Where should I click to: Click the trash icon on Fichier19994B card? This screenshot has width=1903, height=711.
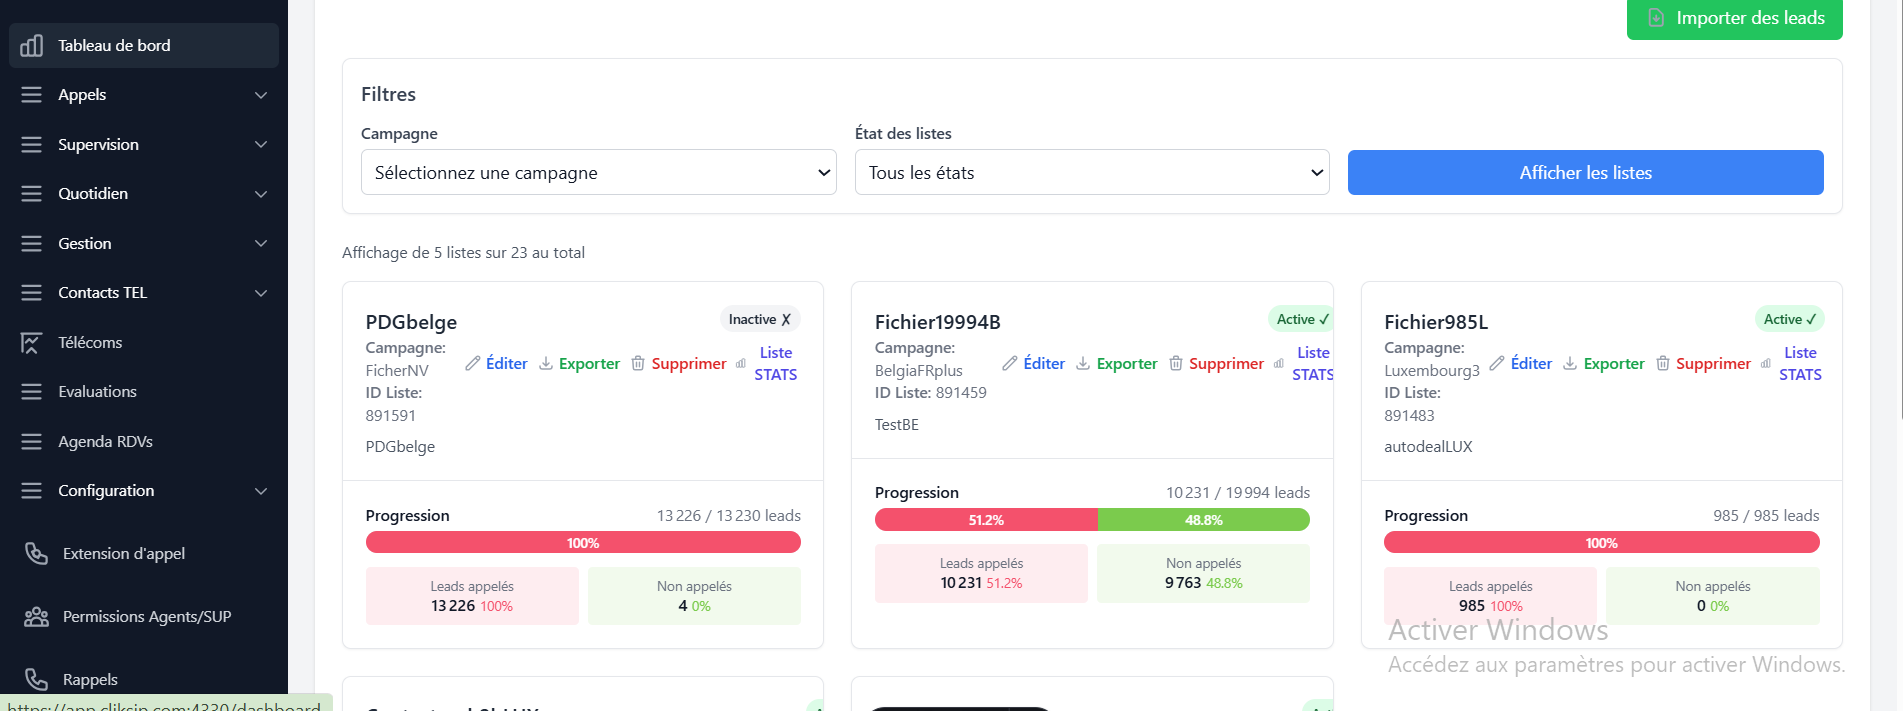point(1176,364)
